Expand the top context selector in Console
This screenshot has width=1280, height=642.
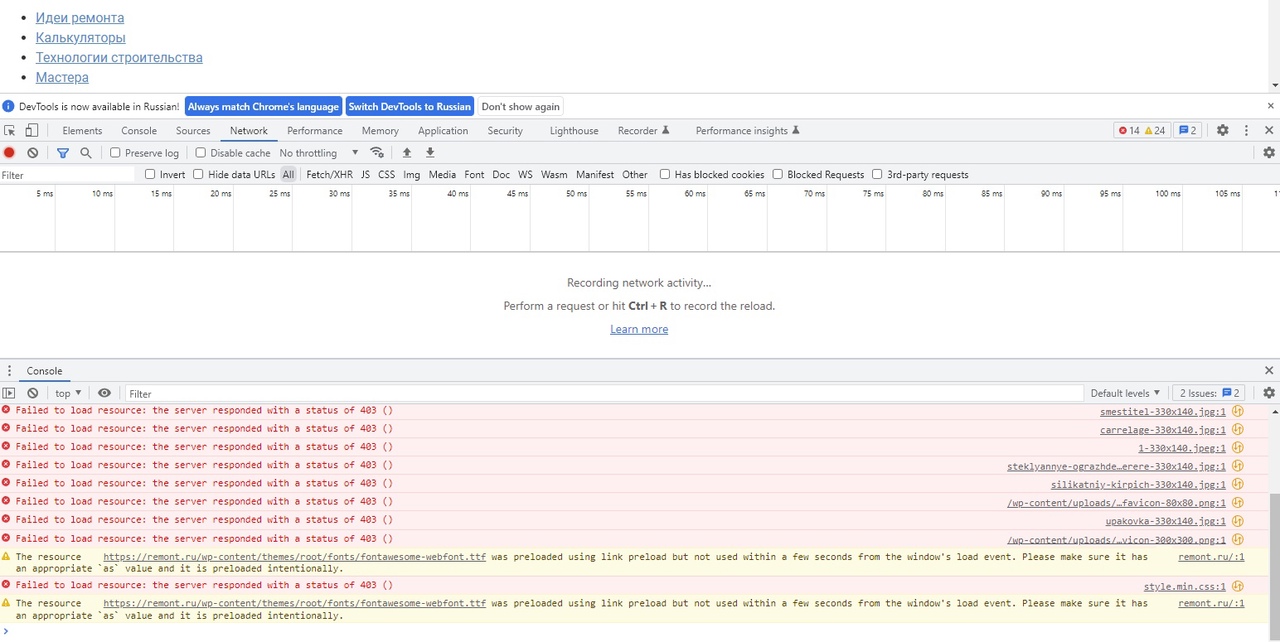68,394
